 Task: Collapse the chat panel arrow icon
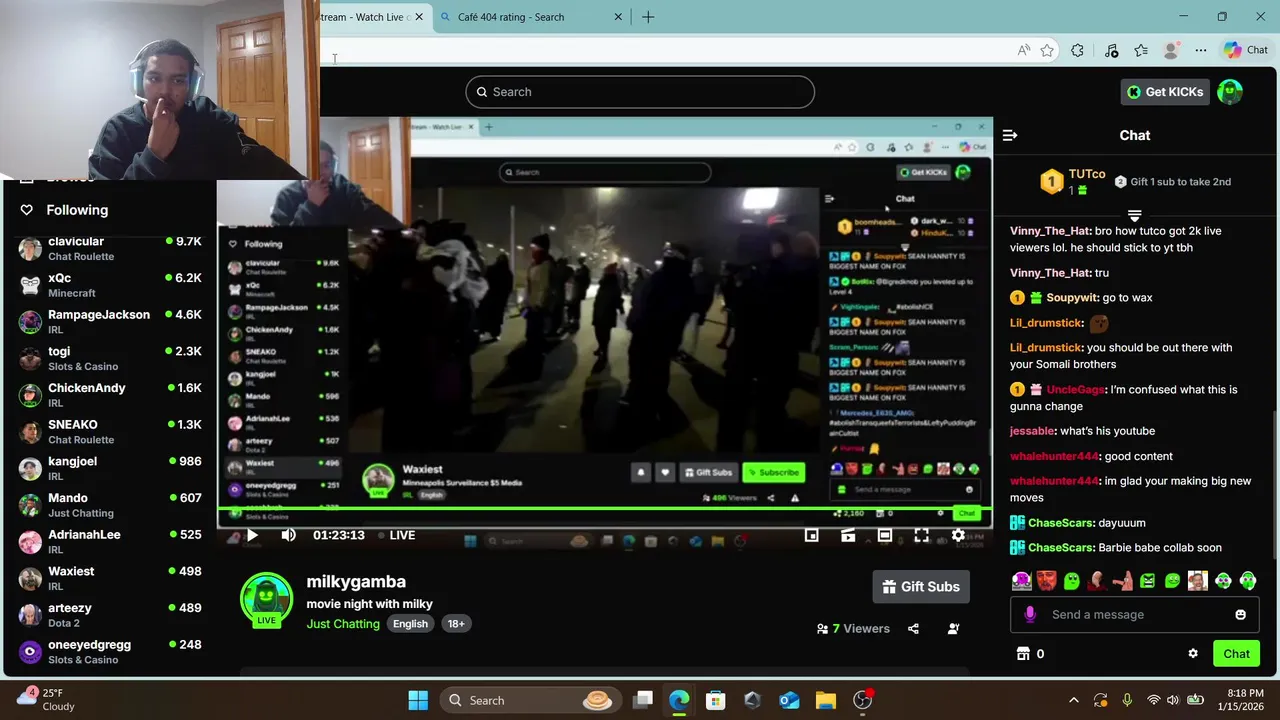(1010, 135)
